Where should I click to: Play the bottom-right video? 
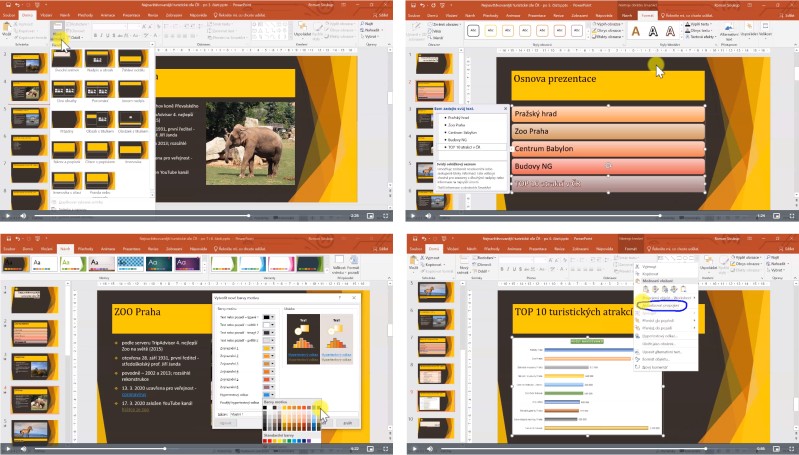point(414,449)
